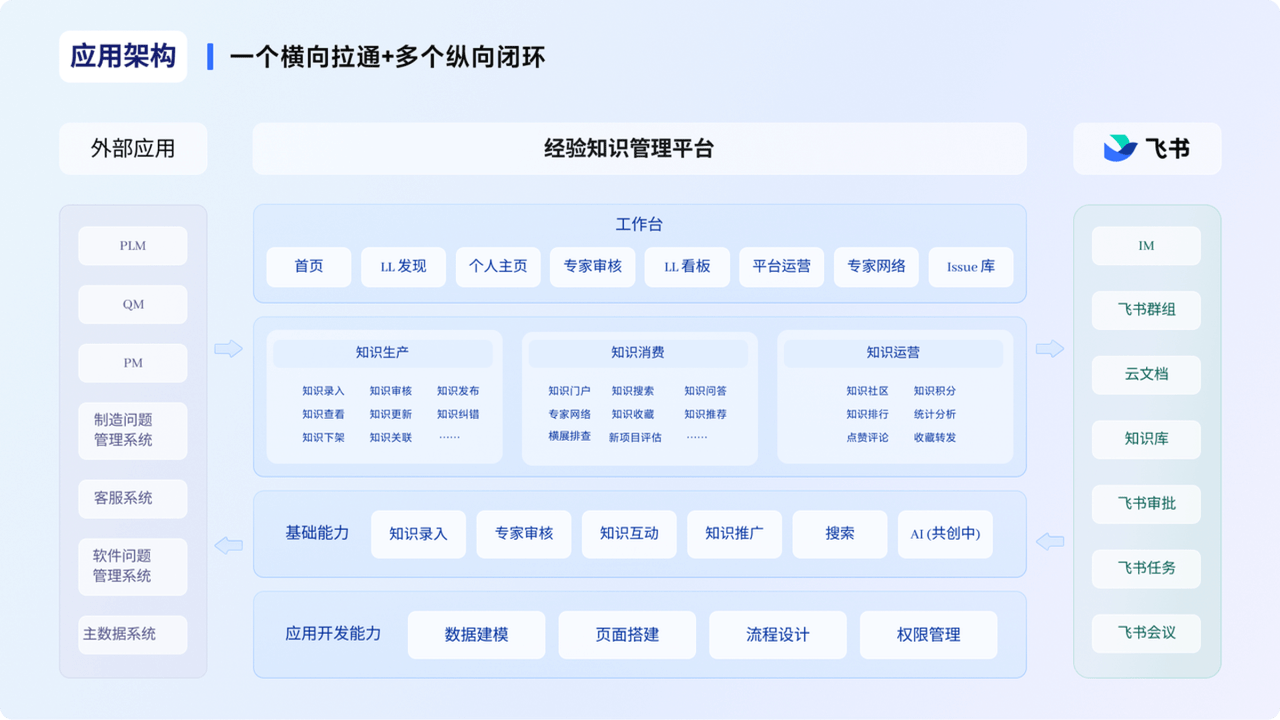Click 知识问答 text
1280x720 pixels.
(705, 391)
